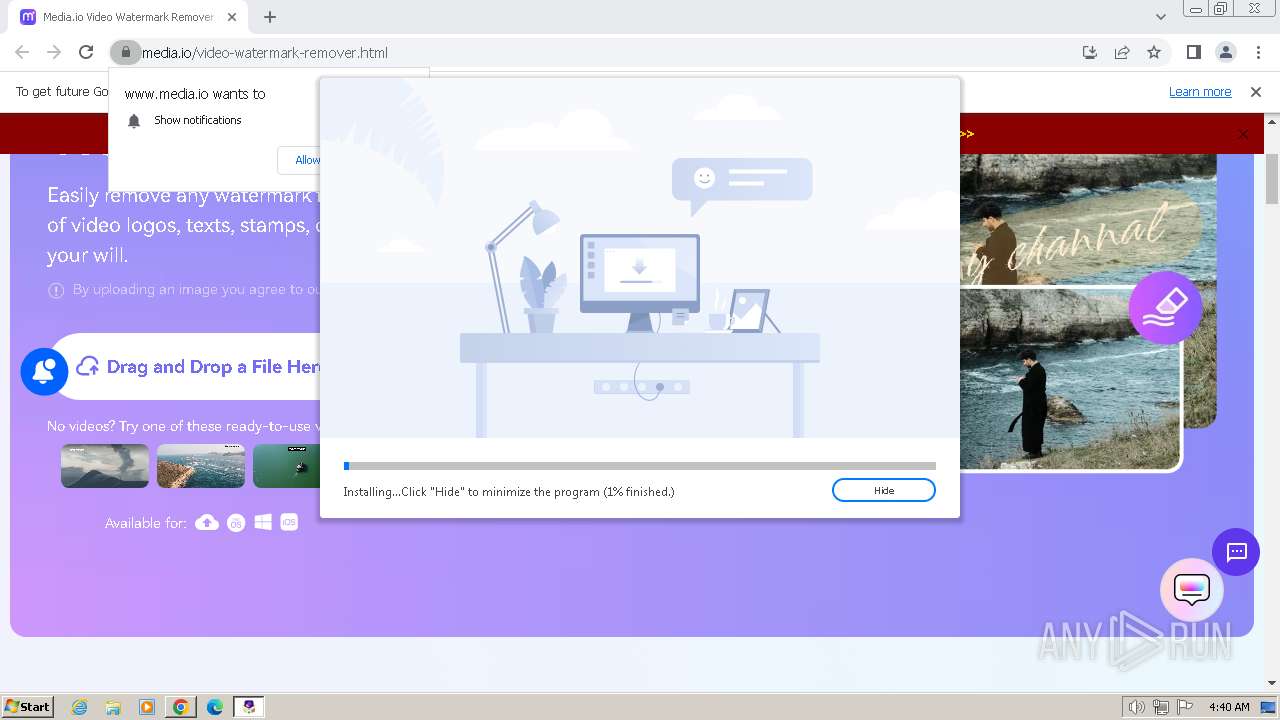This screenshot has width=1280, height=720.
Task: Share this page icon
Action: coord(1122,52)
